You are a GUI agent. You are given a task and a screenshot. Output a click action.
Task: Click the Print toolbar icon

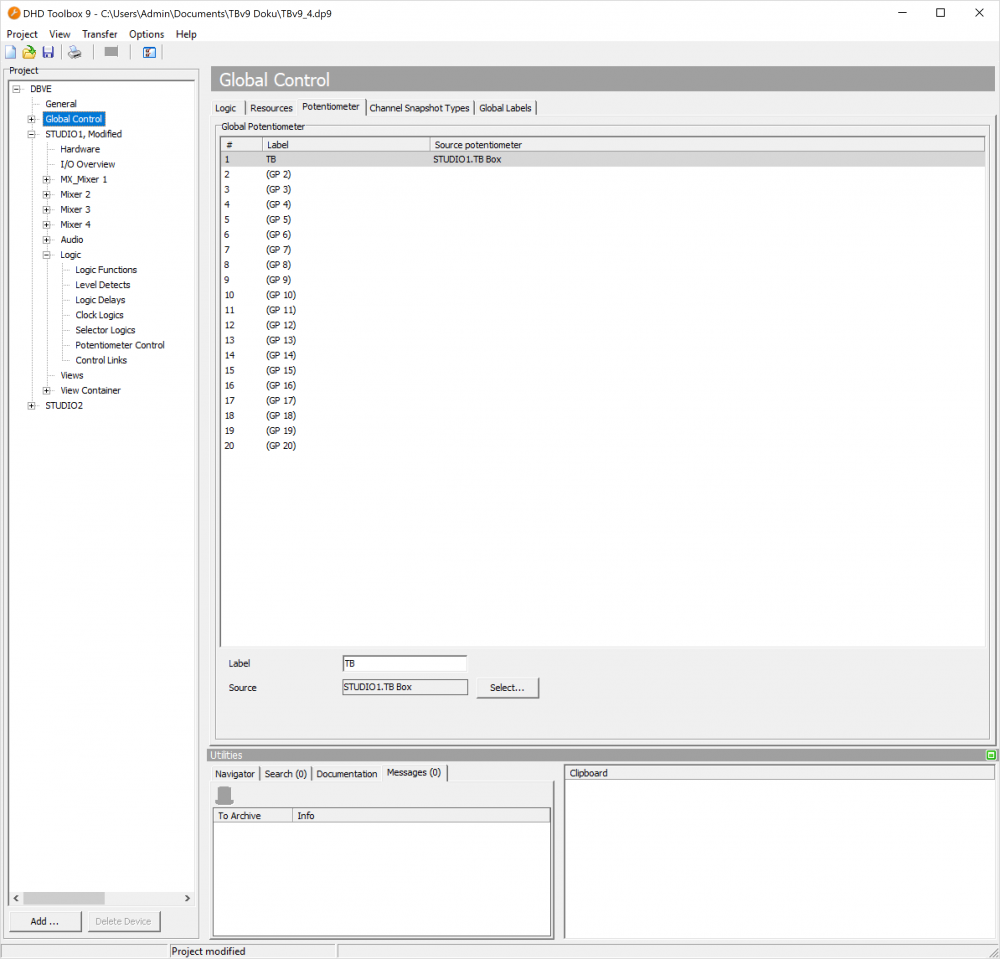[x=75, y=52]
